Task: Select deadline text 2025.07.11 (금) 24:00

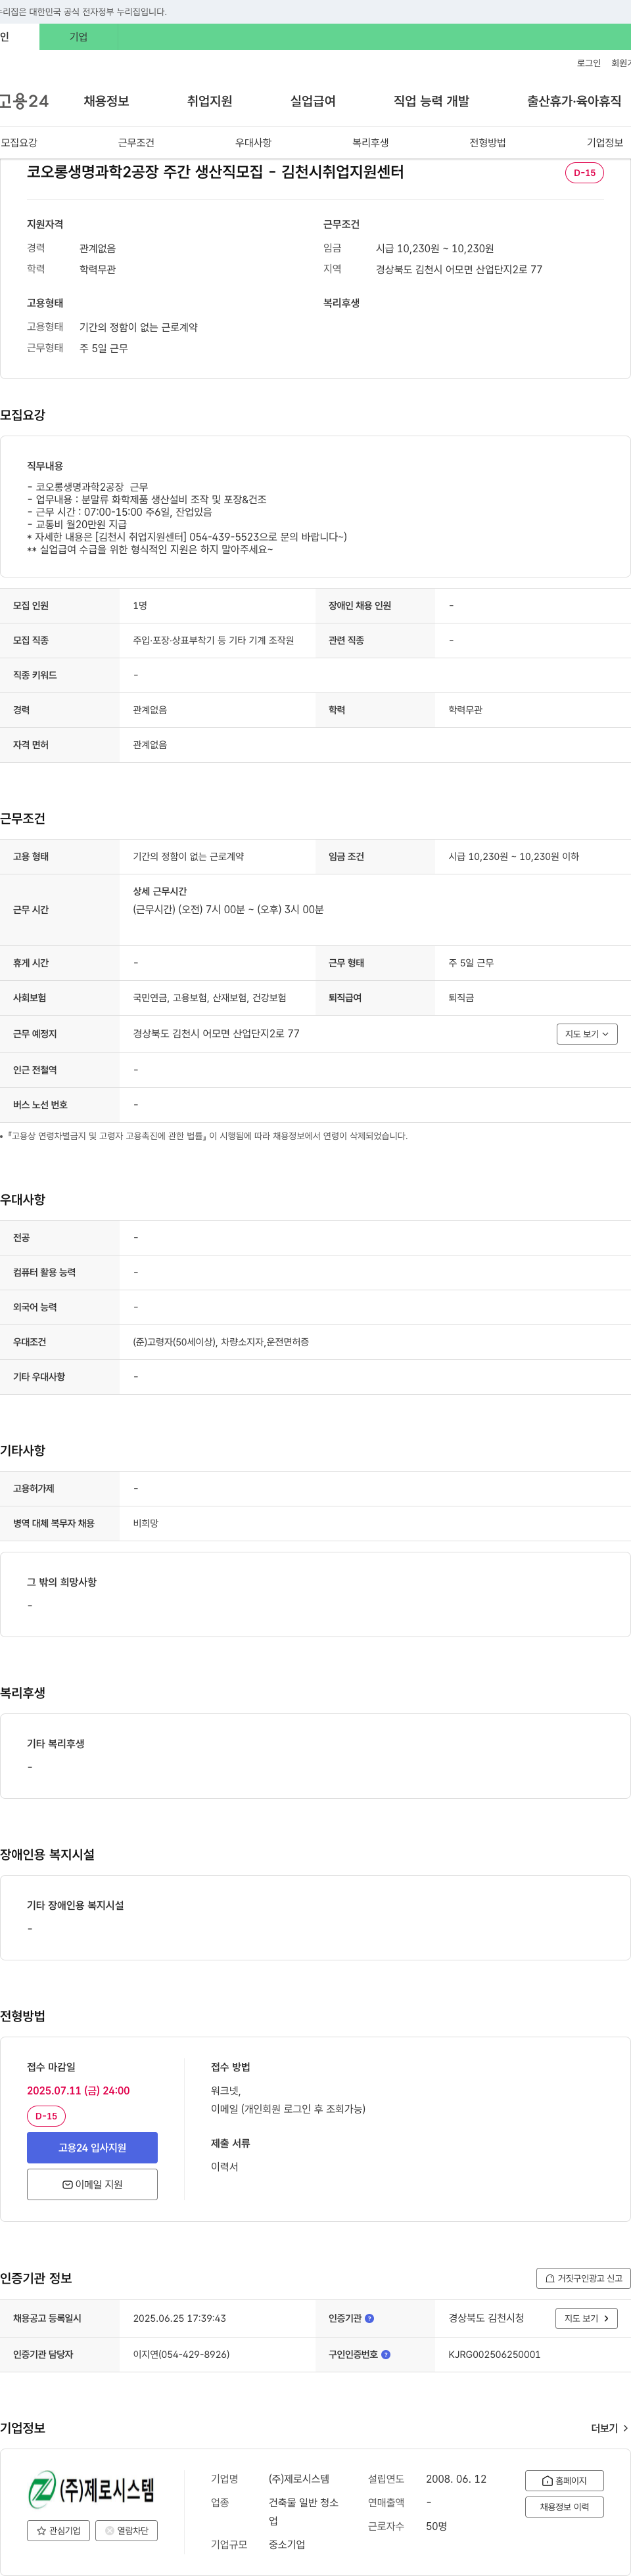Action: pyautogui.click(x=78, y=2091)
